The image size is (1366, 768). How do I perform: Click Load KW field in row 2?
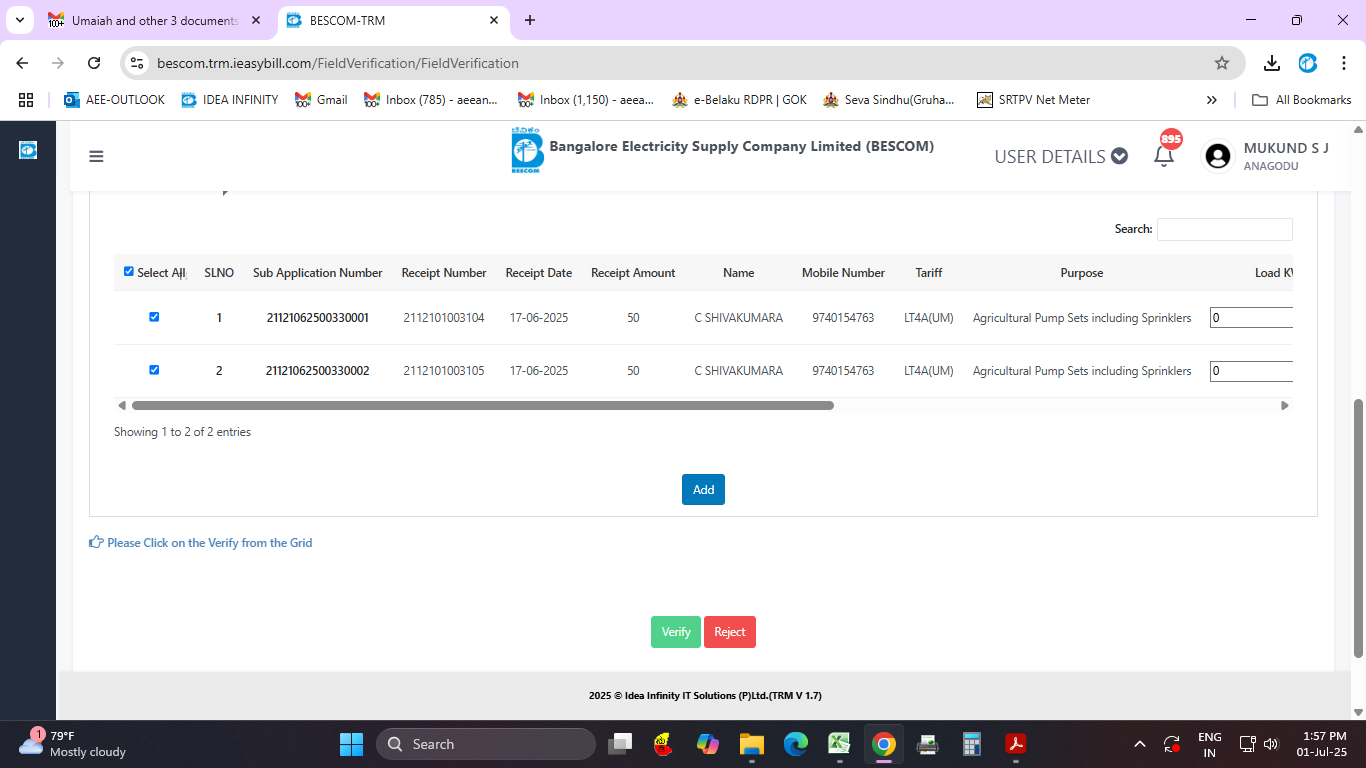pos(1251,371)
